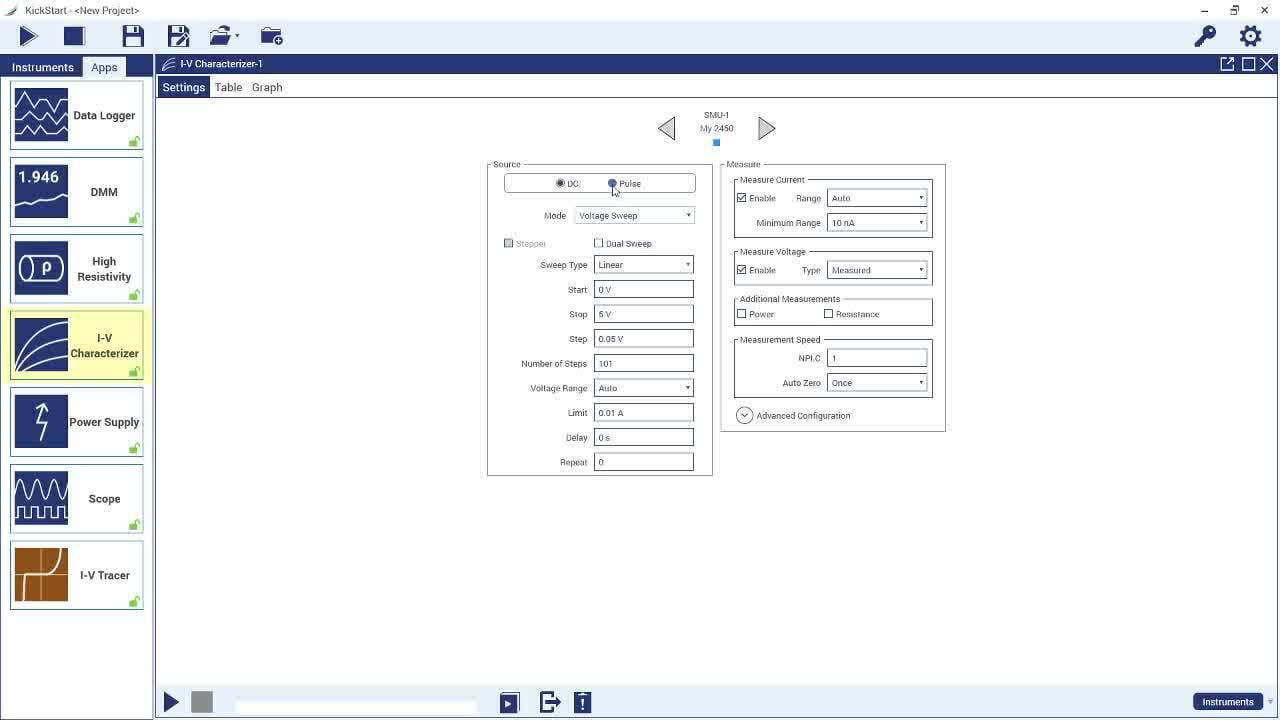The width and height of the screenshot is (1280, 720).
Task: Launch the Scope app
Action: tap(77, 498)
